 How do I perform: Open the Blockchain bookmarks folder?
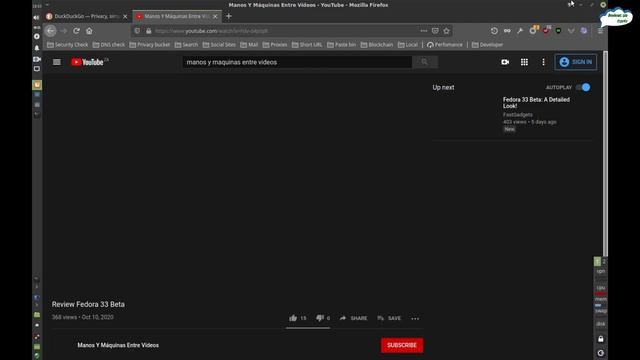click(x=377, y=45)
